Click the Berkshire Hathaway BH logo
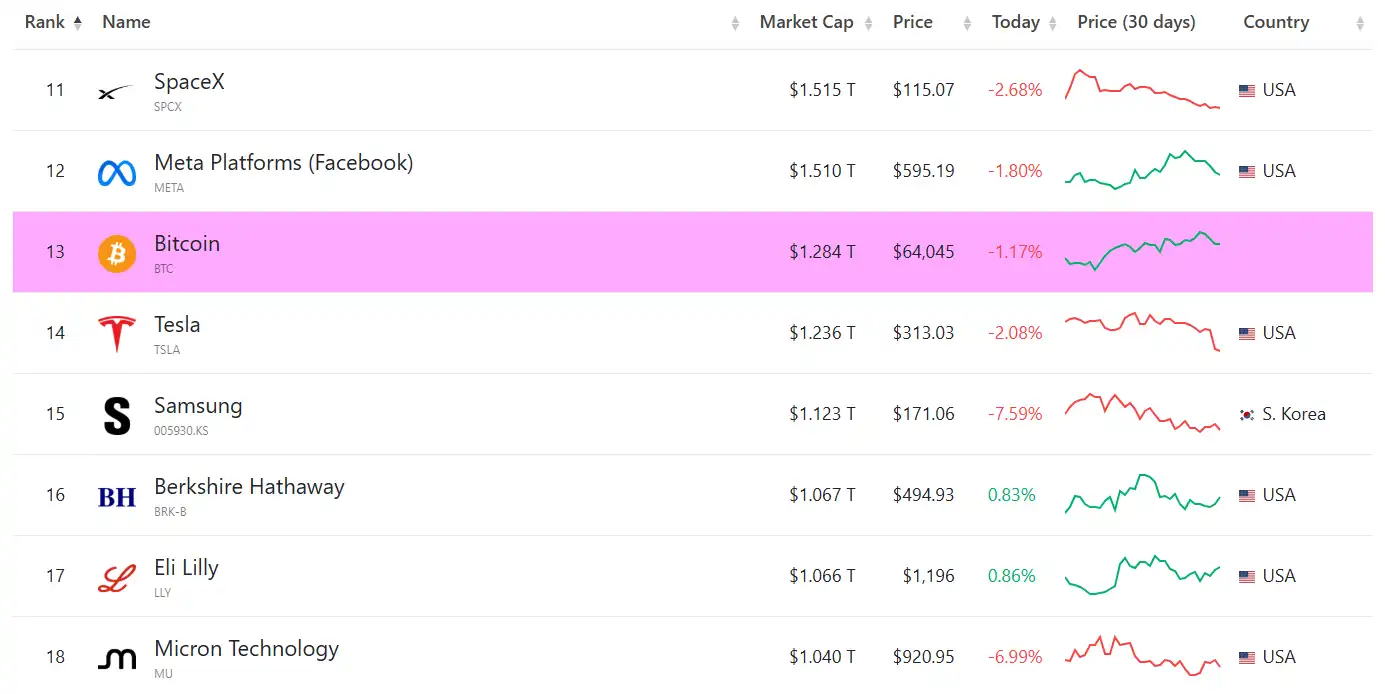Screen dimensions: 1385x694 (x=117, y=497)
